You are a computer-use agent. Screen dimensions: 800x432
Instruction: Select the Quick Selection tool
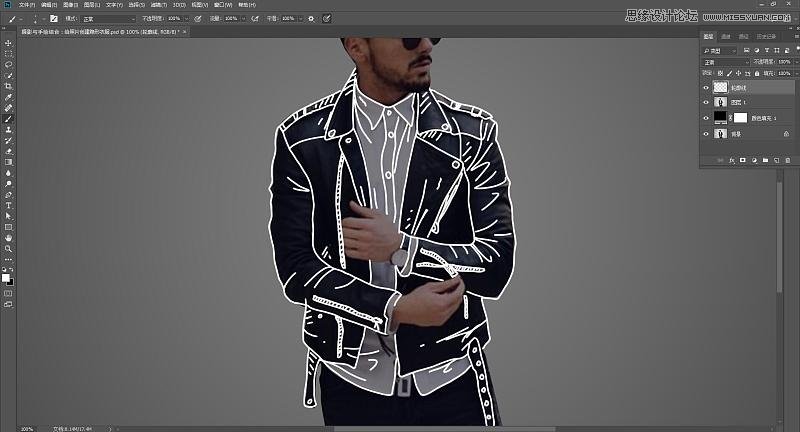tap(8, 75)
